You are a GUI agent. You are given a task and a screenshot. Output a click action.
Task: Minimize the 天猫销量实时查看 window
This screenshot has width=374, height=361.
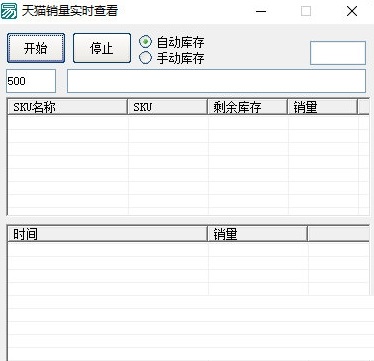261,12
